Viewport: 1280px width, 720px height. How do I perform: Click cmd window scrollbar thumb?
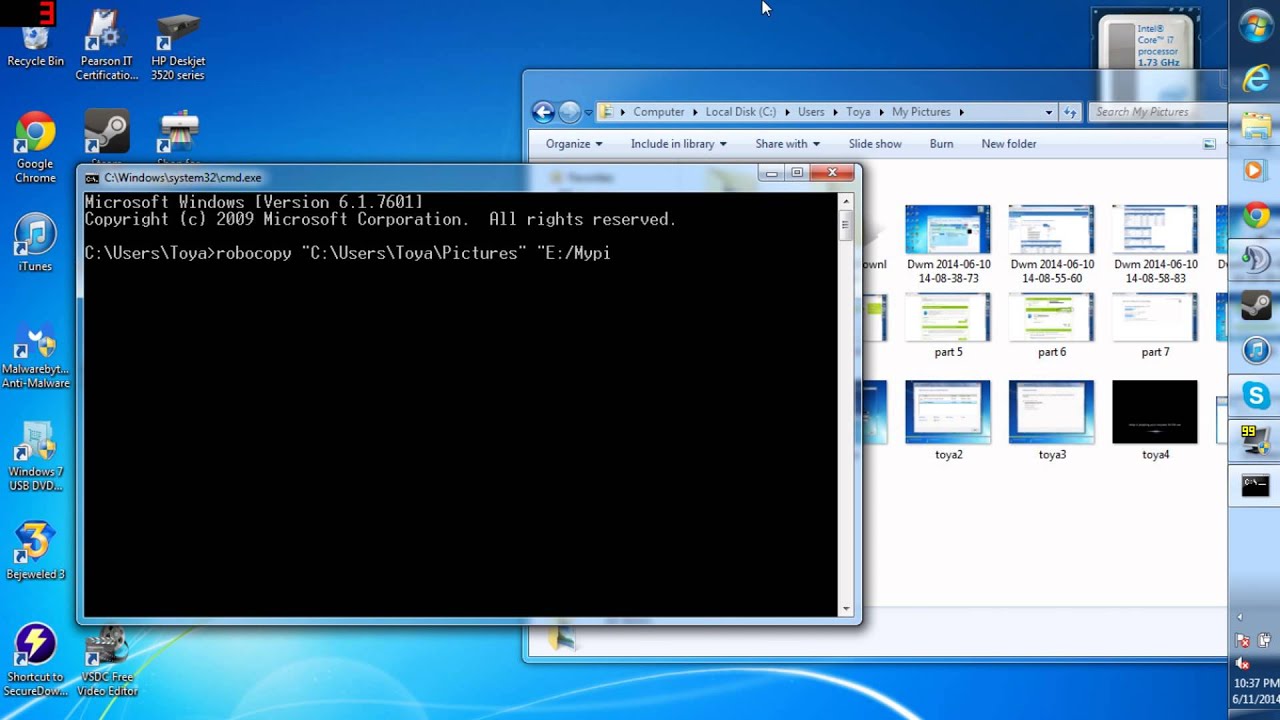(846, 224)
